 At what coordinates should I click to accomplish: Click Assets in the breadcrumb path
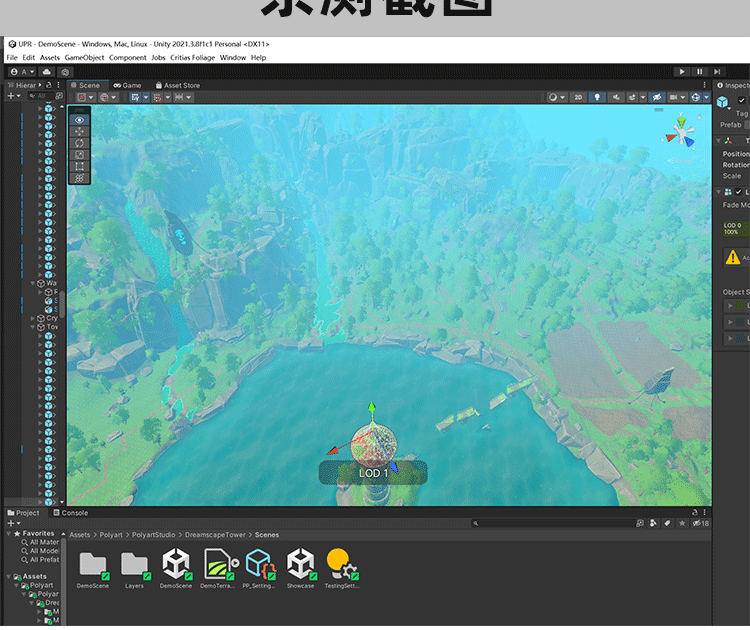(x=79, y=535)
